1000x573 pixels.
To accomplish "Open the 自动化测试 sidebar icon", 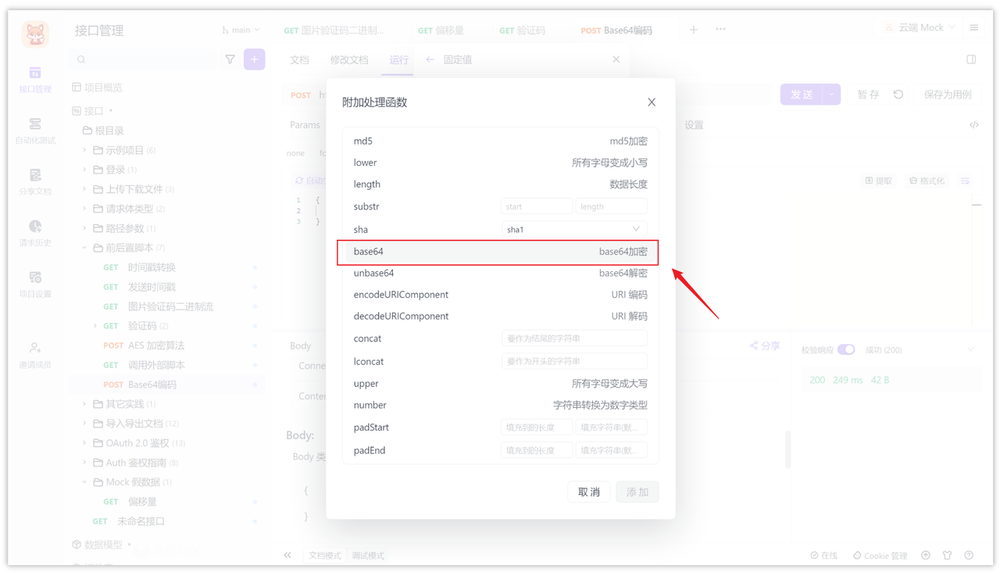I will pos(35,130).
